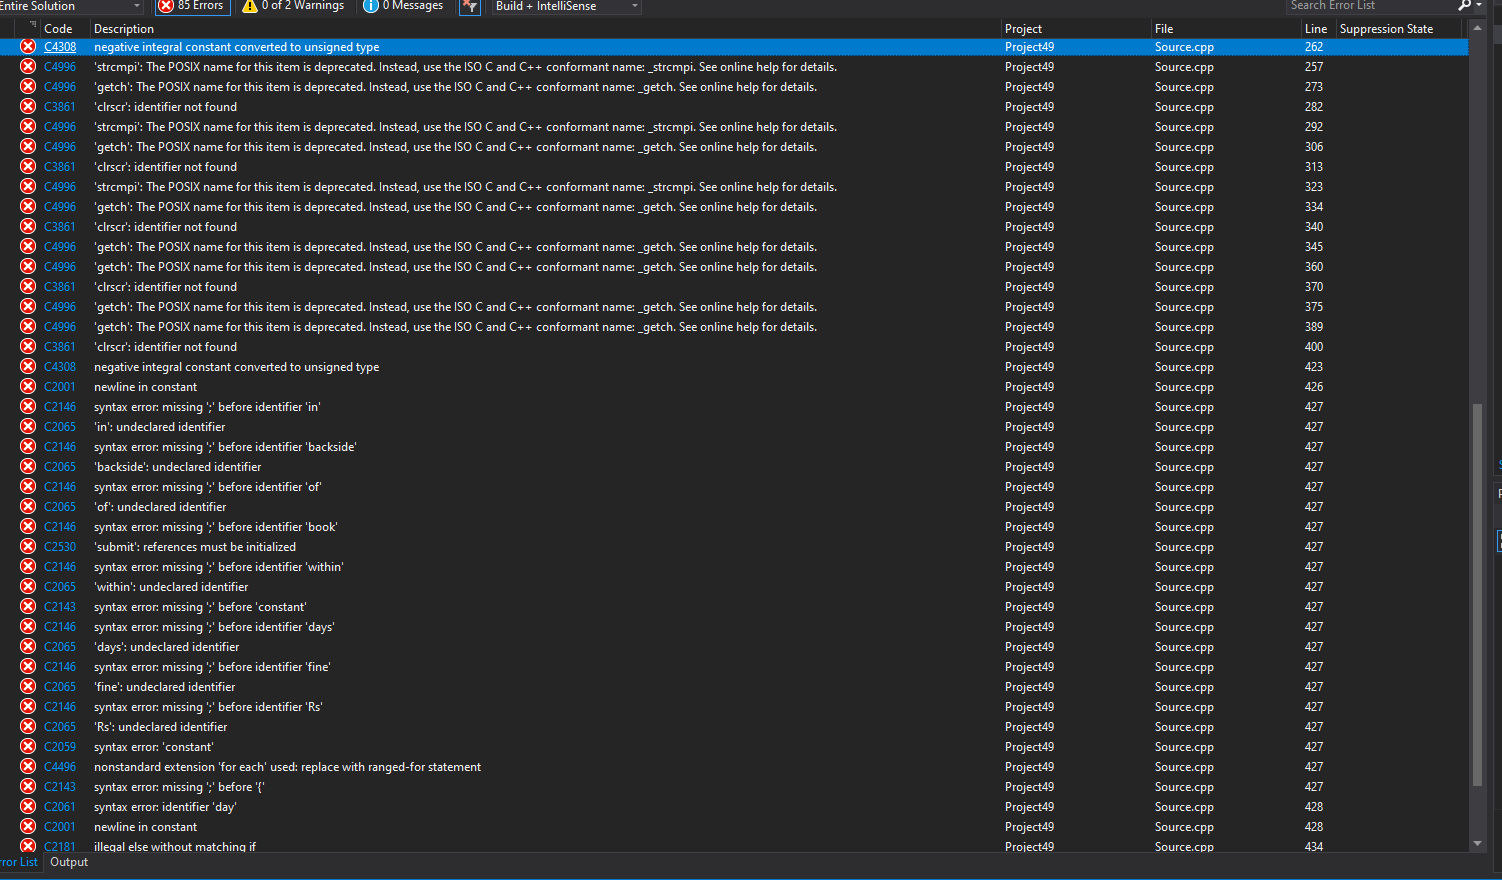Screen dimensions: 1502x880
Task: Click the scrollbar down arrow
Action: tap(1477, 844)
